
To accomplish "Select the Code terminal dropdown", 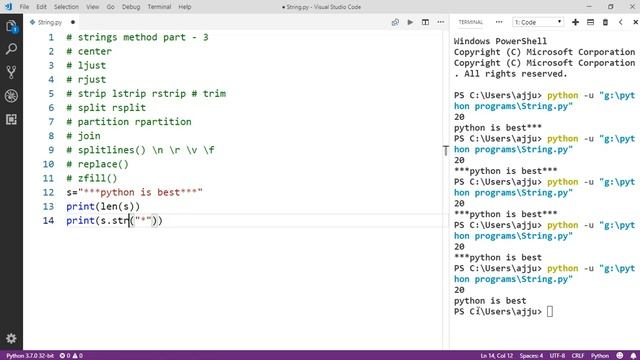I will coord(538,22).
